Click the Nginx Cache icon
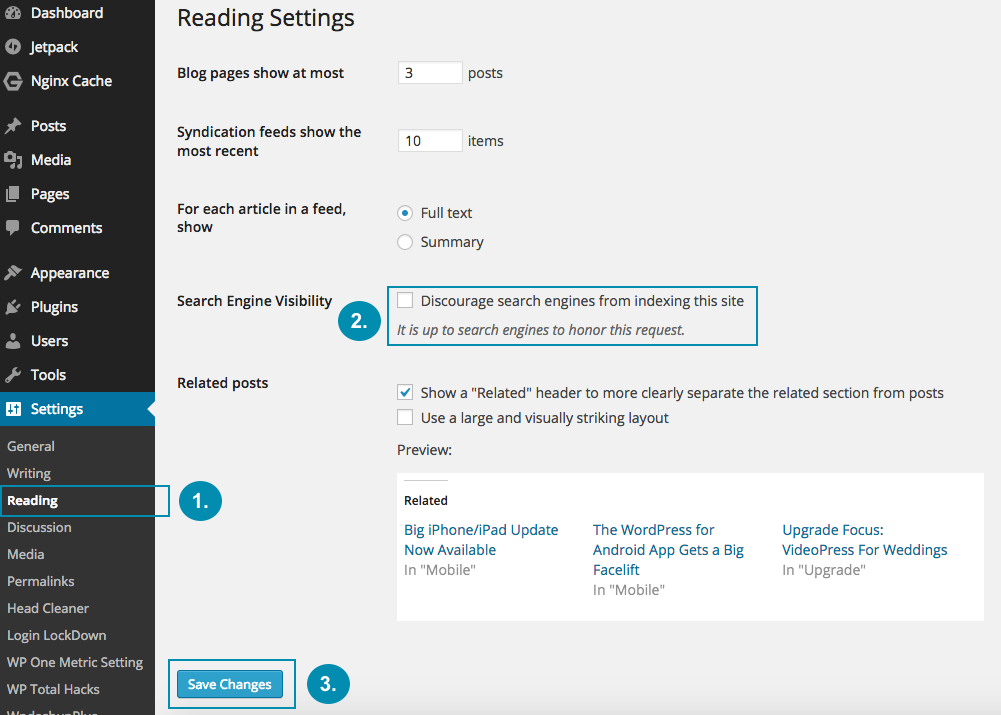The image size is (1001, 715). point(13,81)
